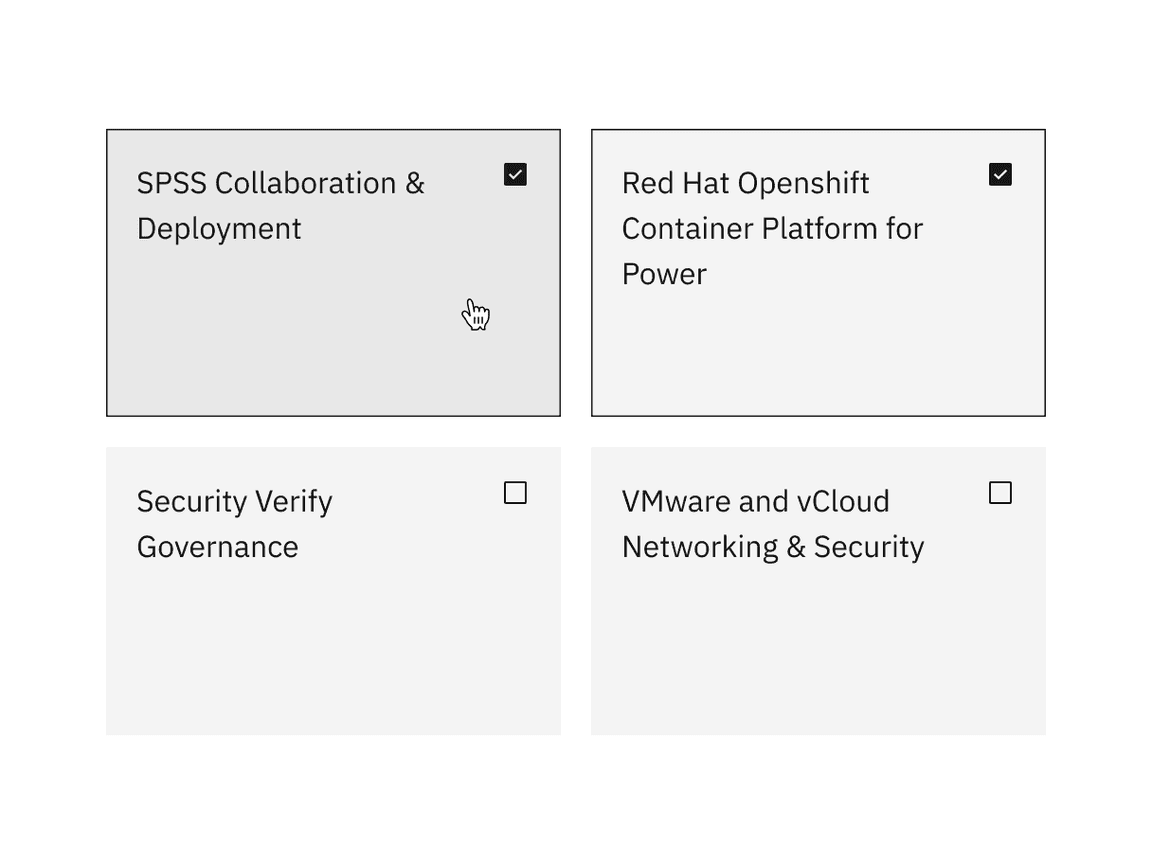Click the 'Collaboration' word in SPSS tile
Image resolution: width=1152 pixels, height=864 pixels.
305,184
